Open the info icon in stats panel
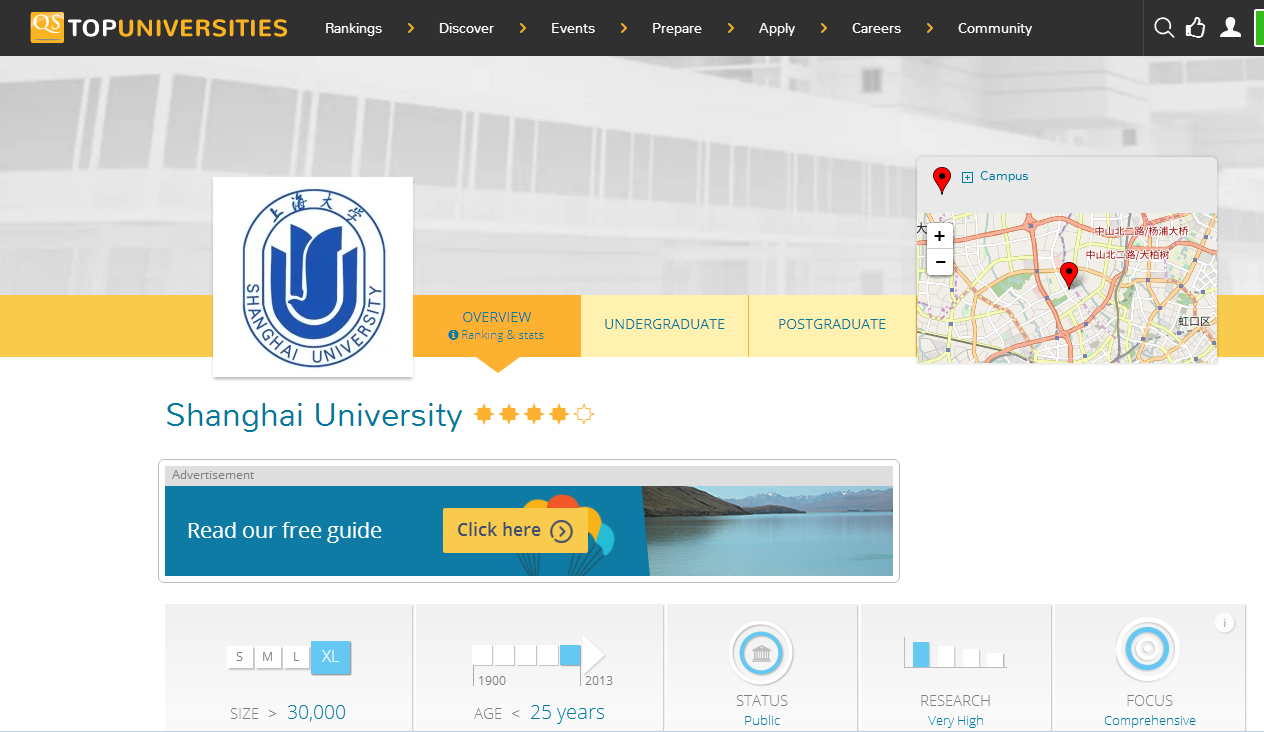 click(x=1225, y=623)
